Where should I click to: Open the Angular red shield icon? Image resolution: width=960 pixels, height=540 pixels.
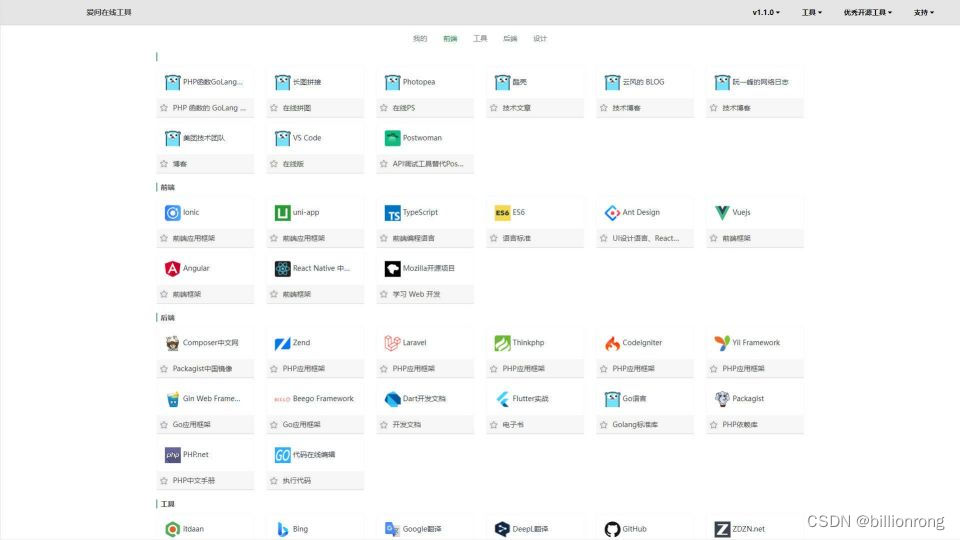click(173, 268)
